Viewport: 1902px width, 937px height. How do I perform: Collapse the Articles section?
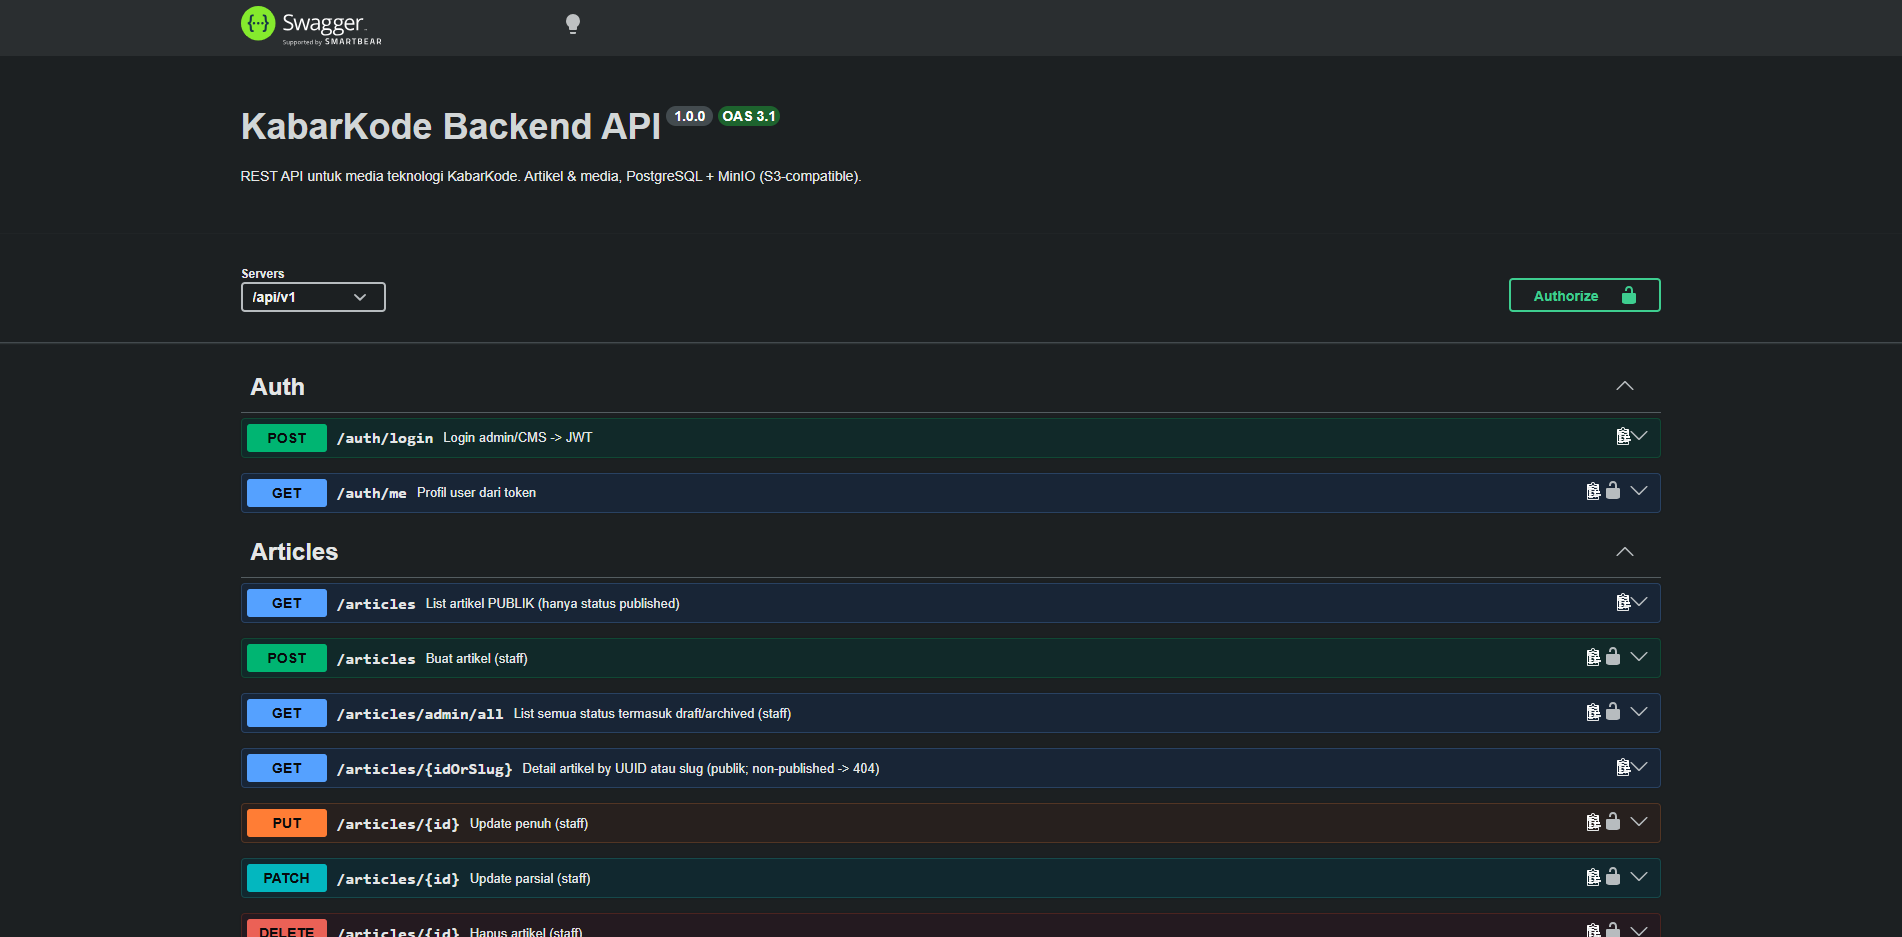1625,552
